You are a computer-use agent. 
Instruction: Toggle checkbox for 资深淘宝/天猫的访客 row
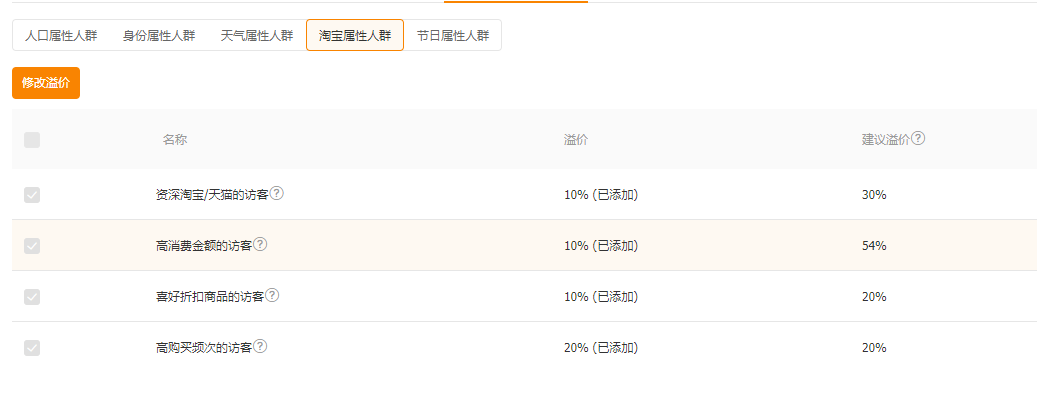coord(32,195)
